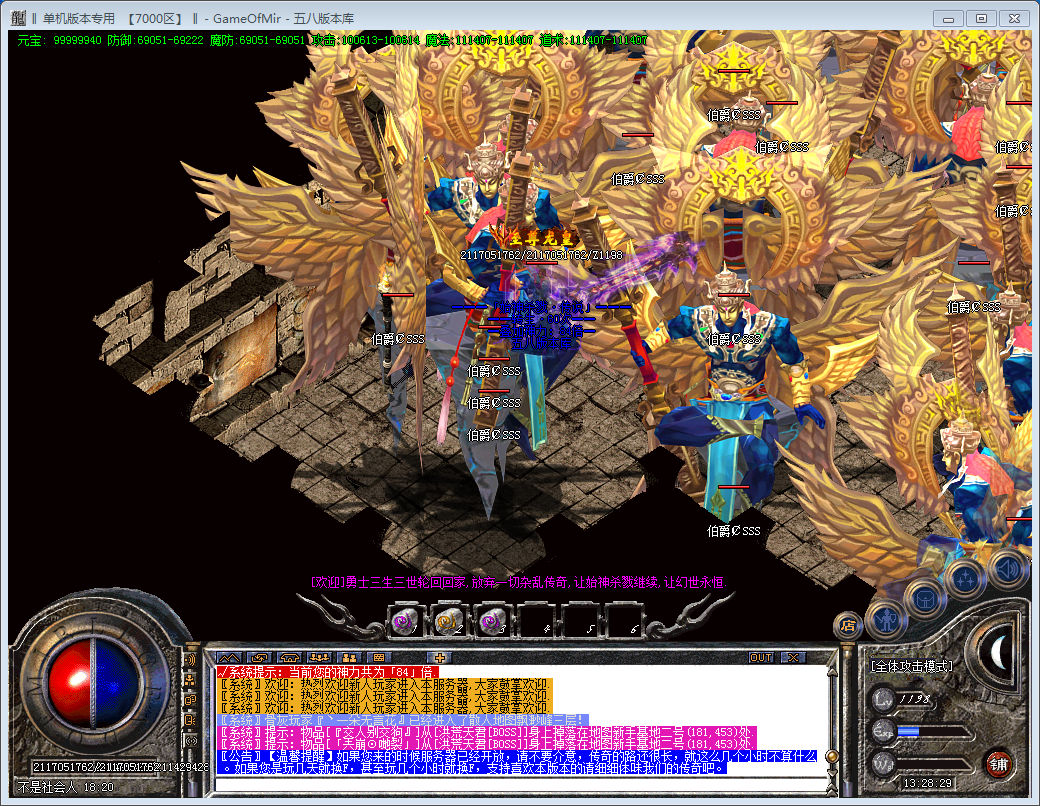Use the item in quick slot 1

click(405, 622)
